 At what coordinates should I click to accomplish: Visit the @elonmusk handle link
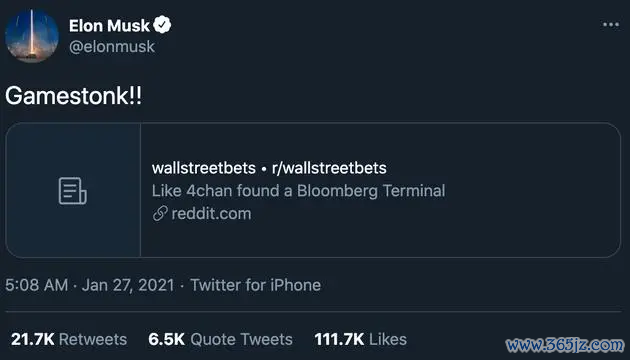[112, 47]
